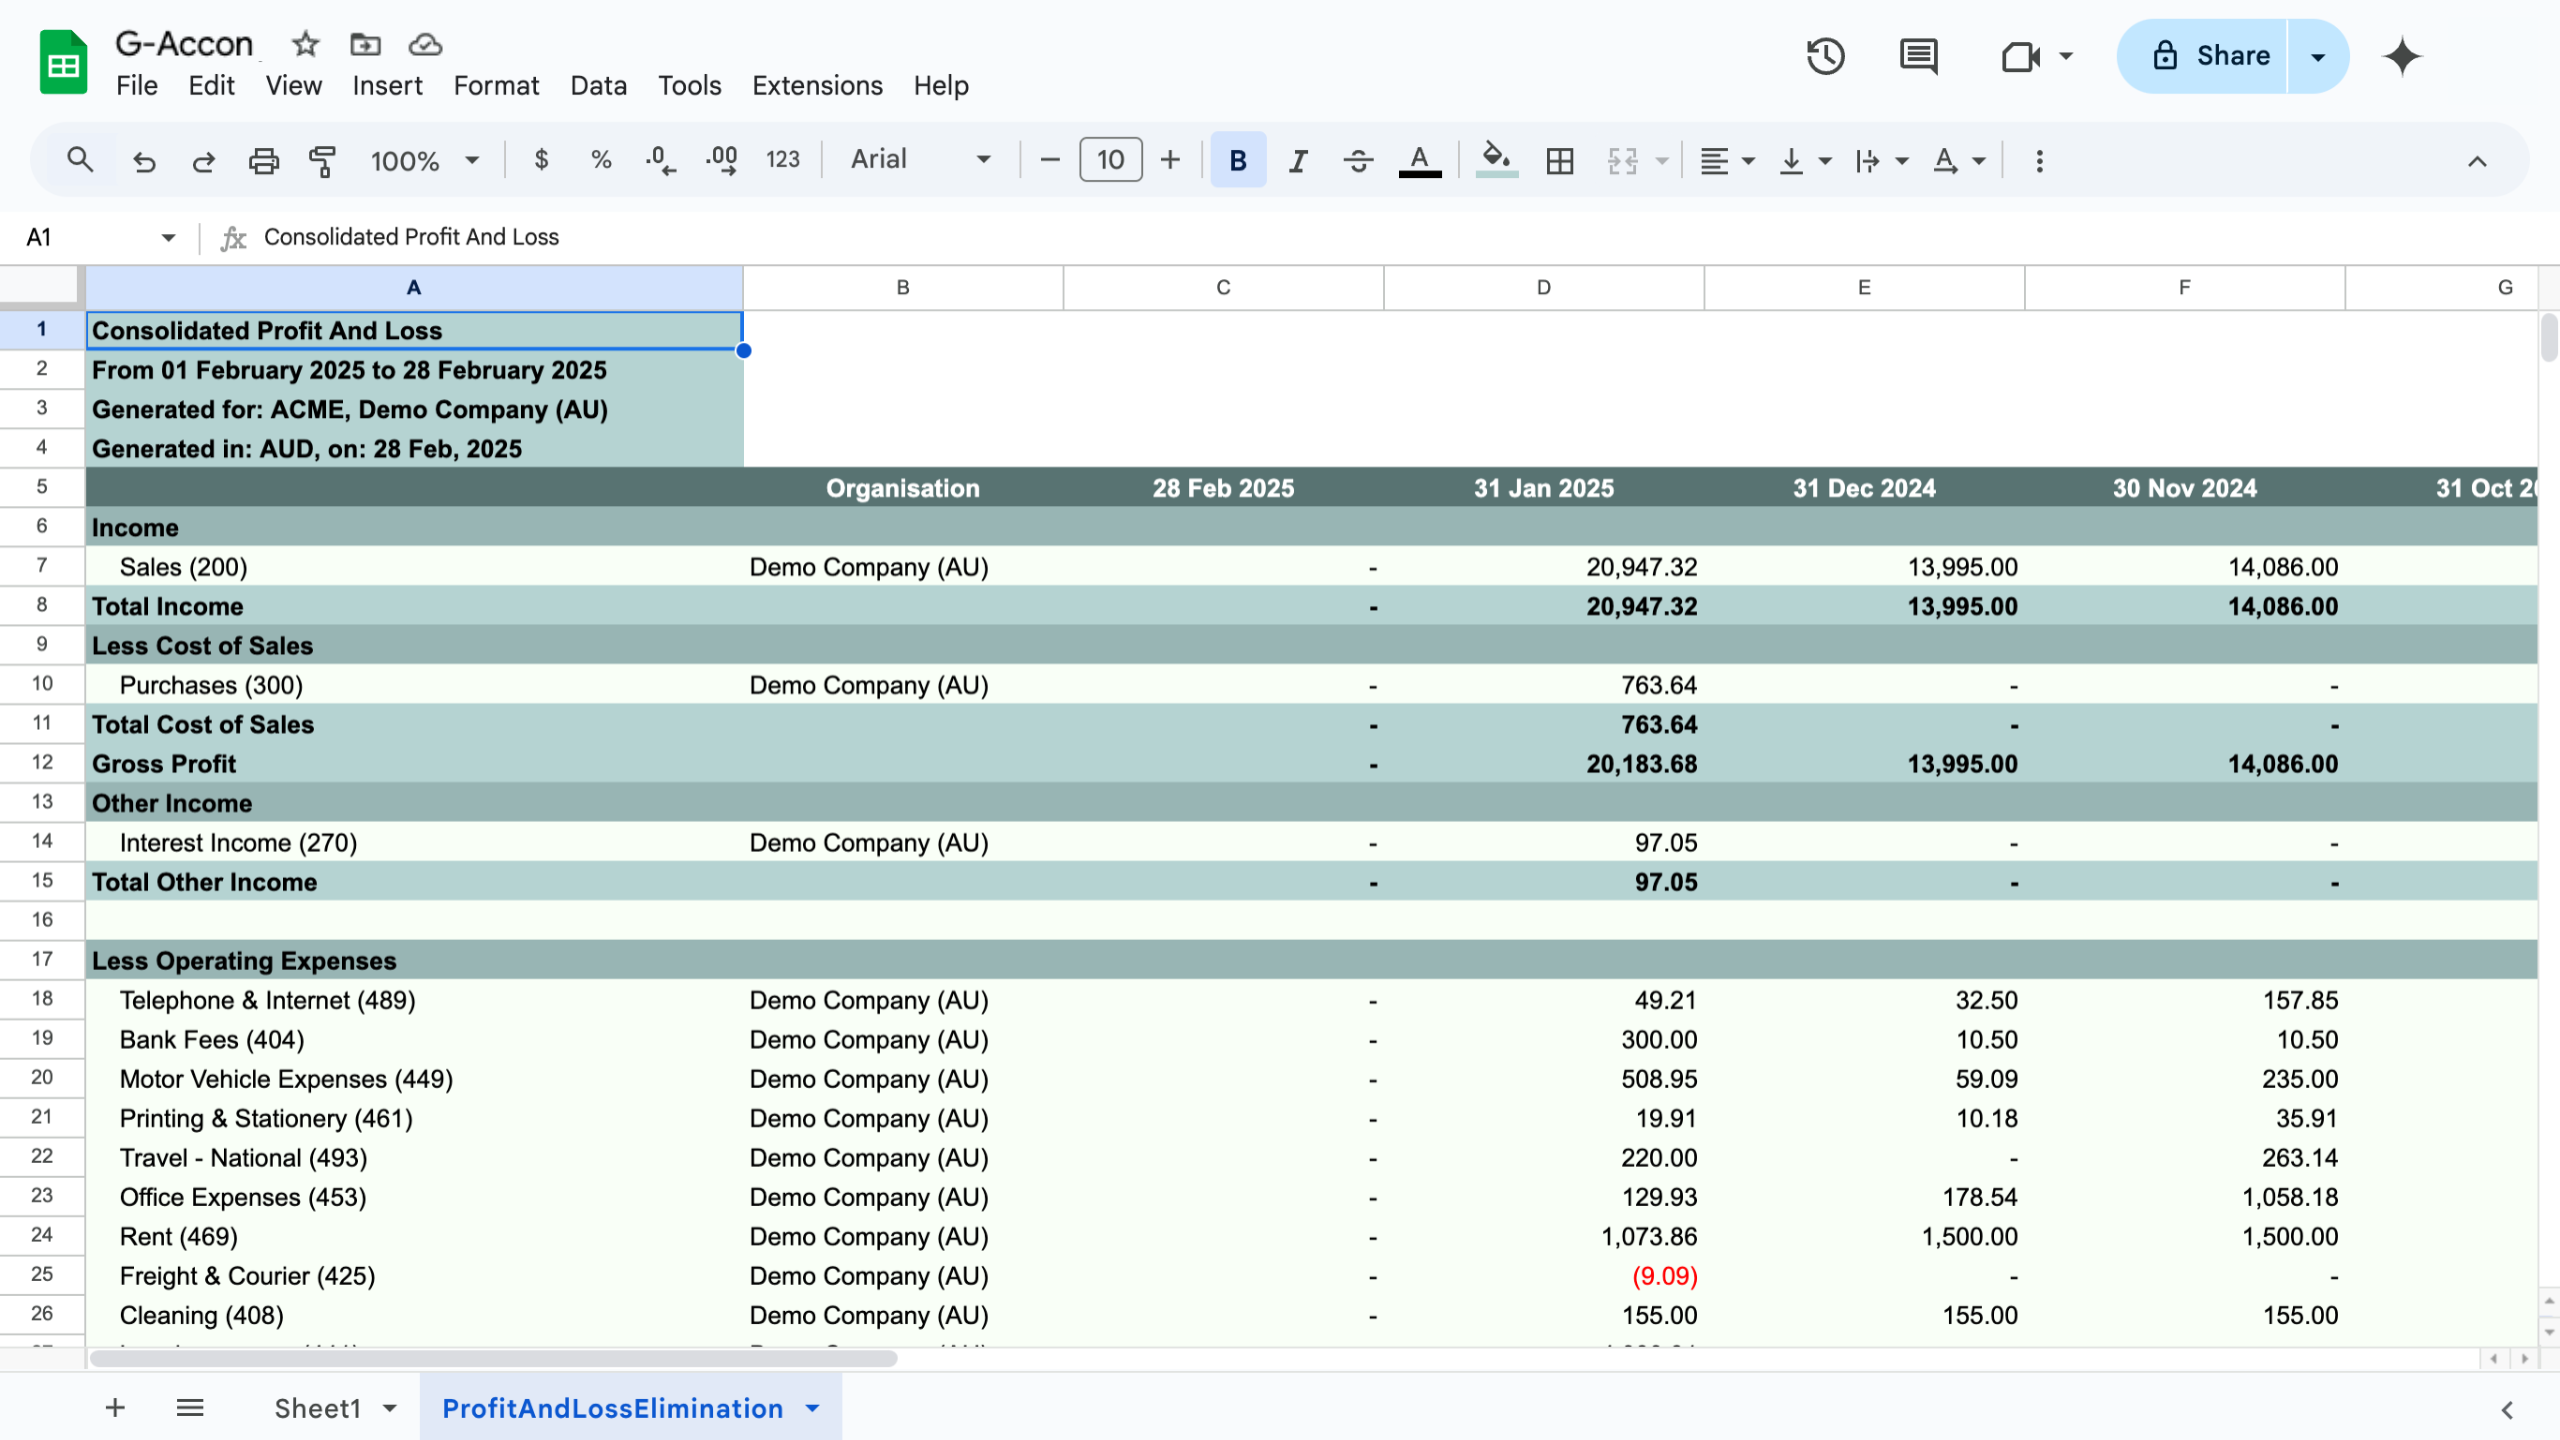Star the G-Accon document

pyautogui.click(x=305, y=44)
